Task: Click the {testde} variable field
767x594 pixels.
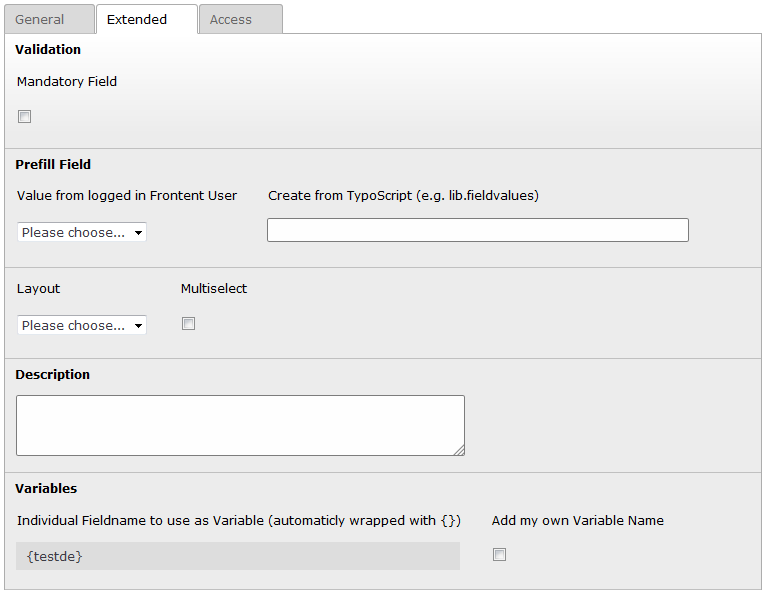Action: pos(238,556)
